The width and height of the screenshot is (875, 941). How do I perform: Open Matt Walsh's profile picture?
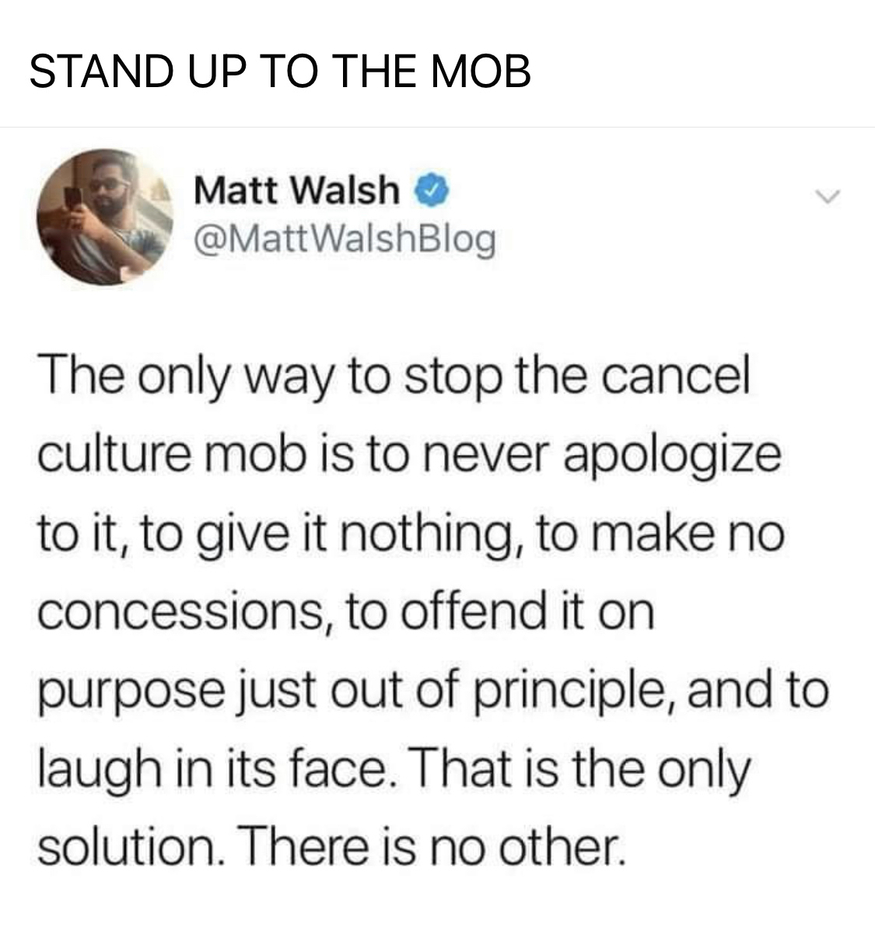(105, 217)
